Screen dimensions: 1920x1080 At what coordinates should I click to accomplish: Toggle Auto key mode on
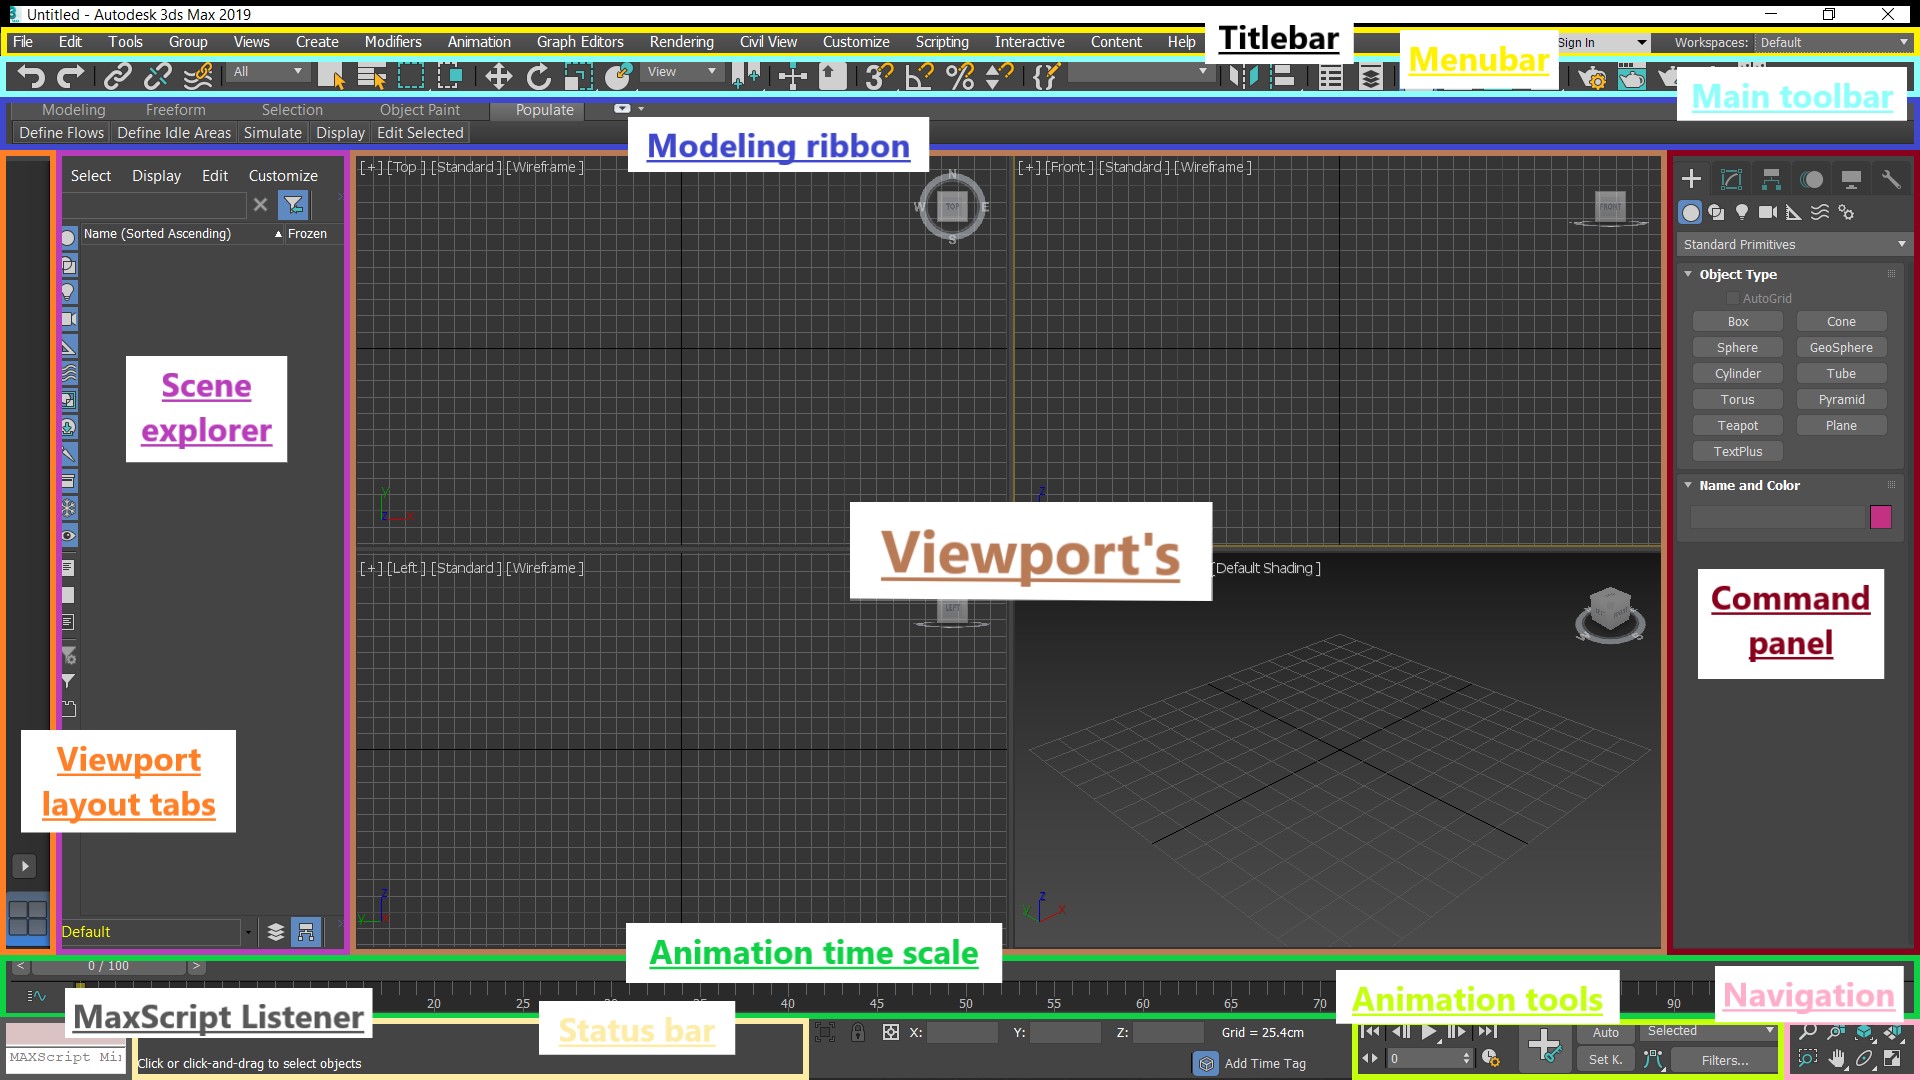click(x=1605, y=1032)
